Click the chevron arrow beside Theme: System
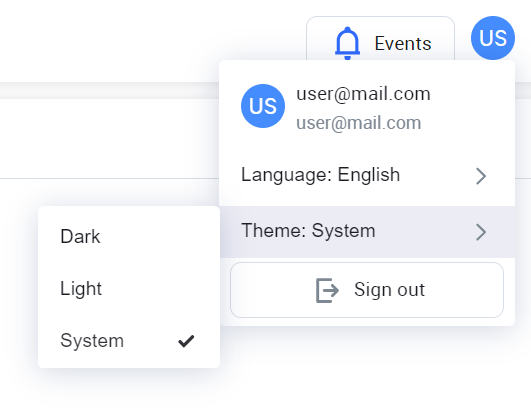 tap(481, 232)
